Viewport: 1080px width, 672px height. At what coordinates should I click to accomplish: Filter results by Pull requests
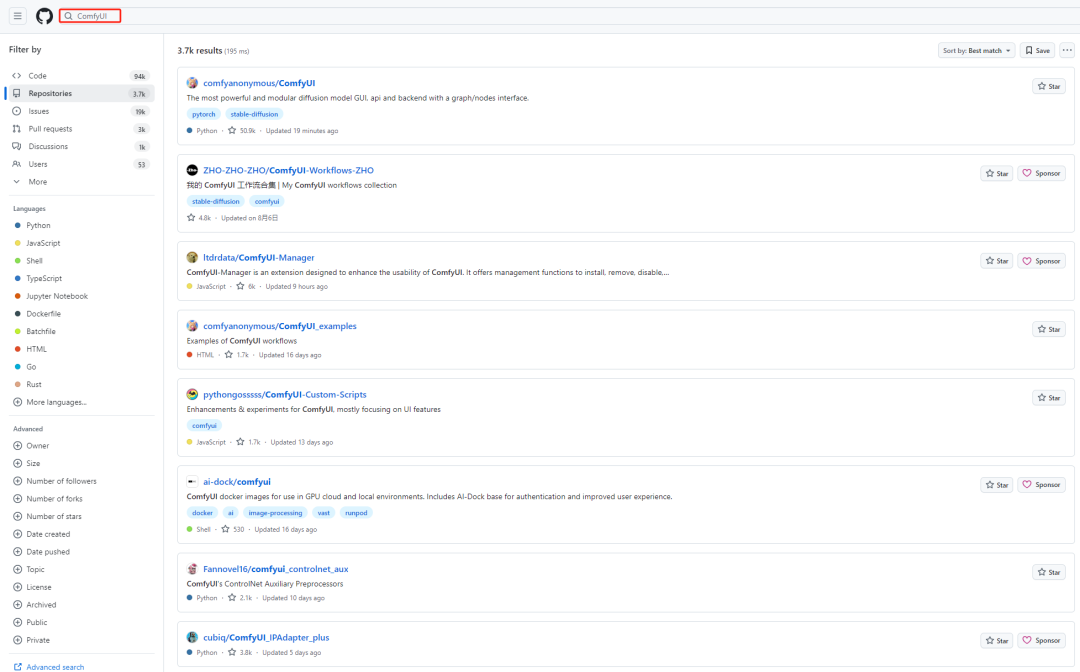80,129
